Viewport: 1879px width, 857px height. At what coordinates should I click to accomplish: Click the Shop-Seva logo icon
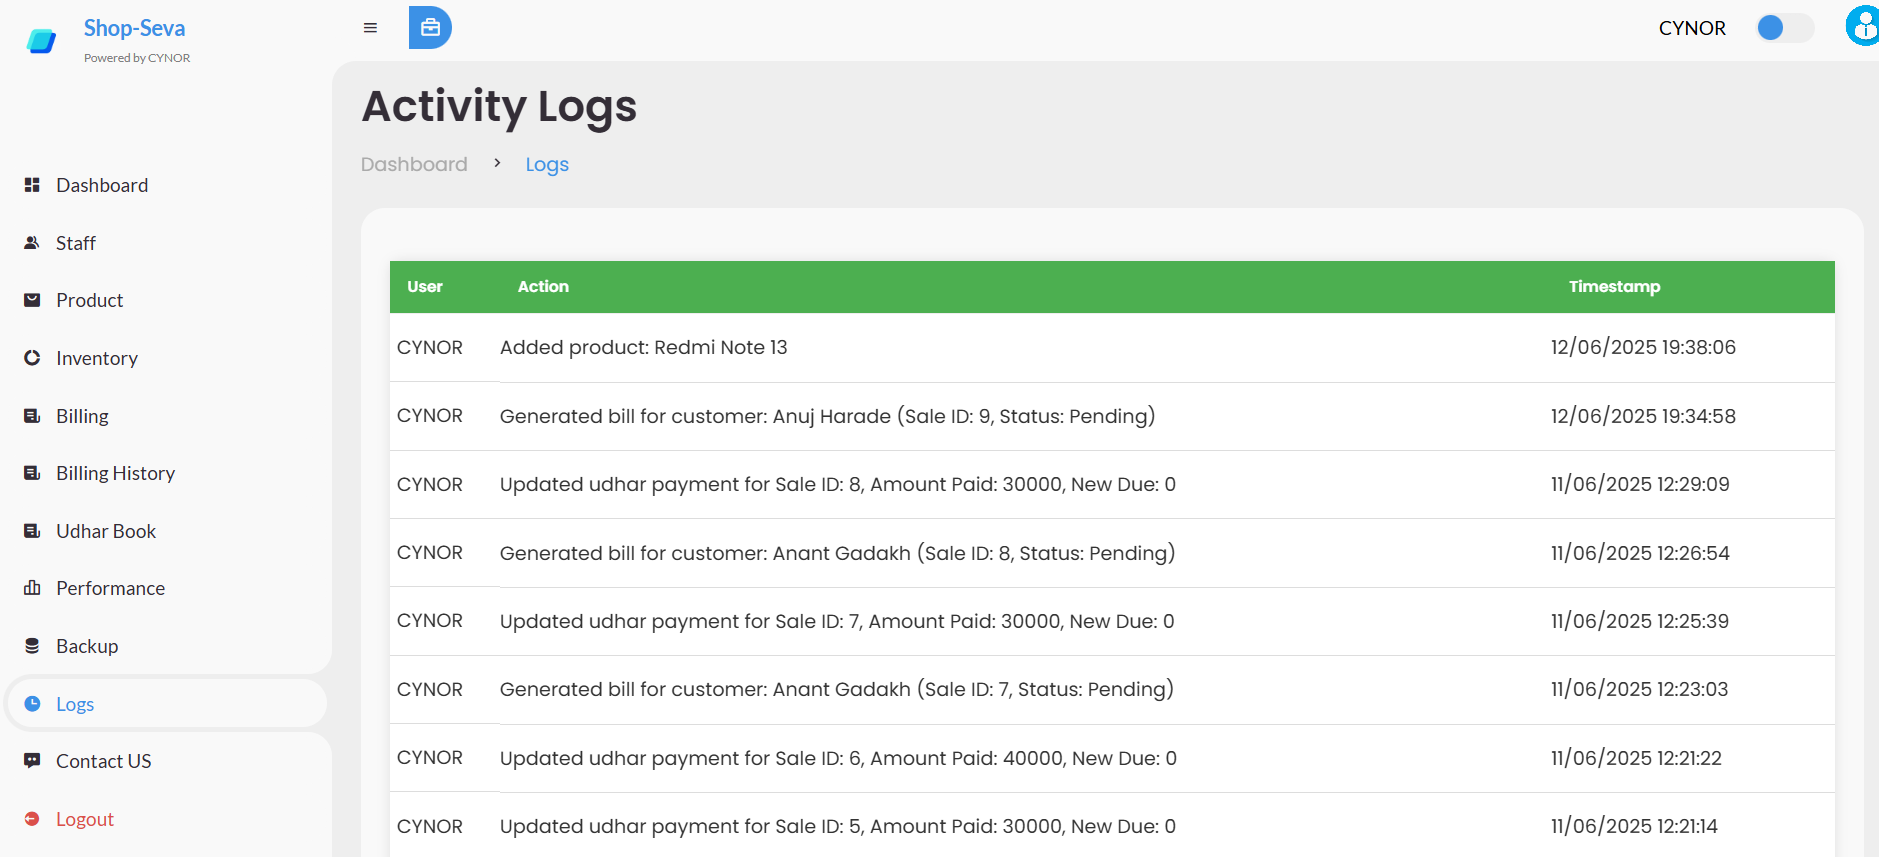point(42,41)
